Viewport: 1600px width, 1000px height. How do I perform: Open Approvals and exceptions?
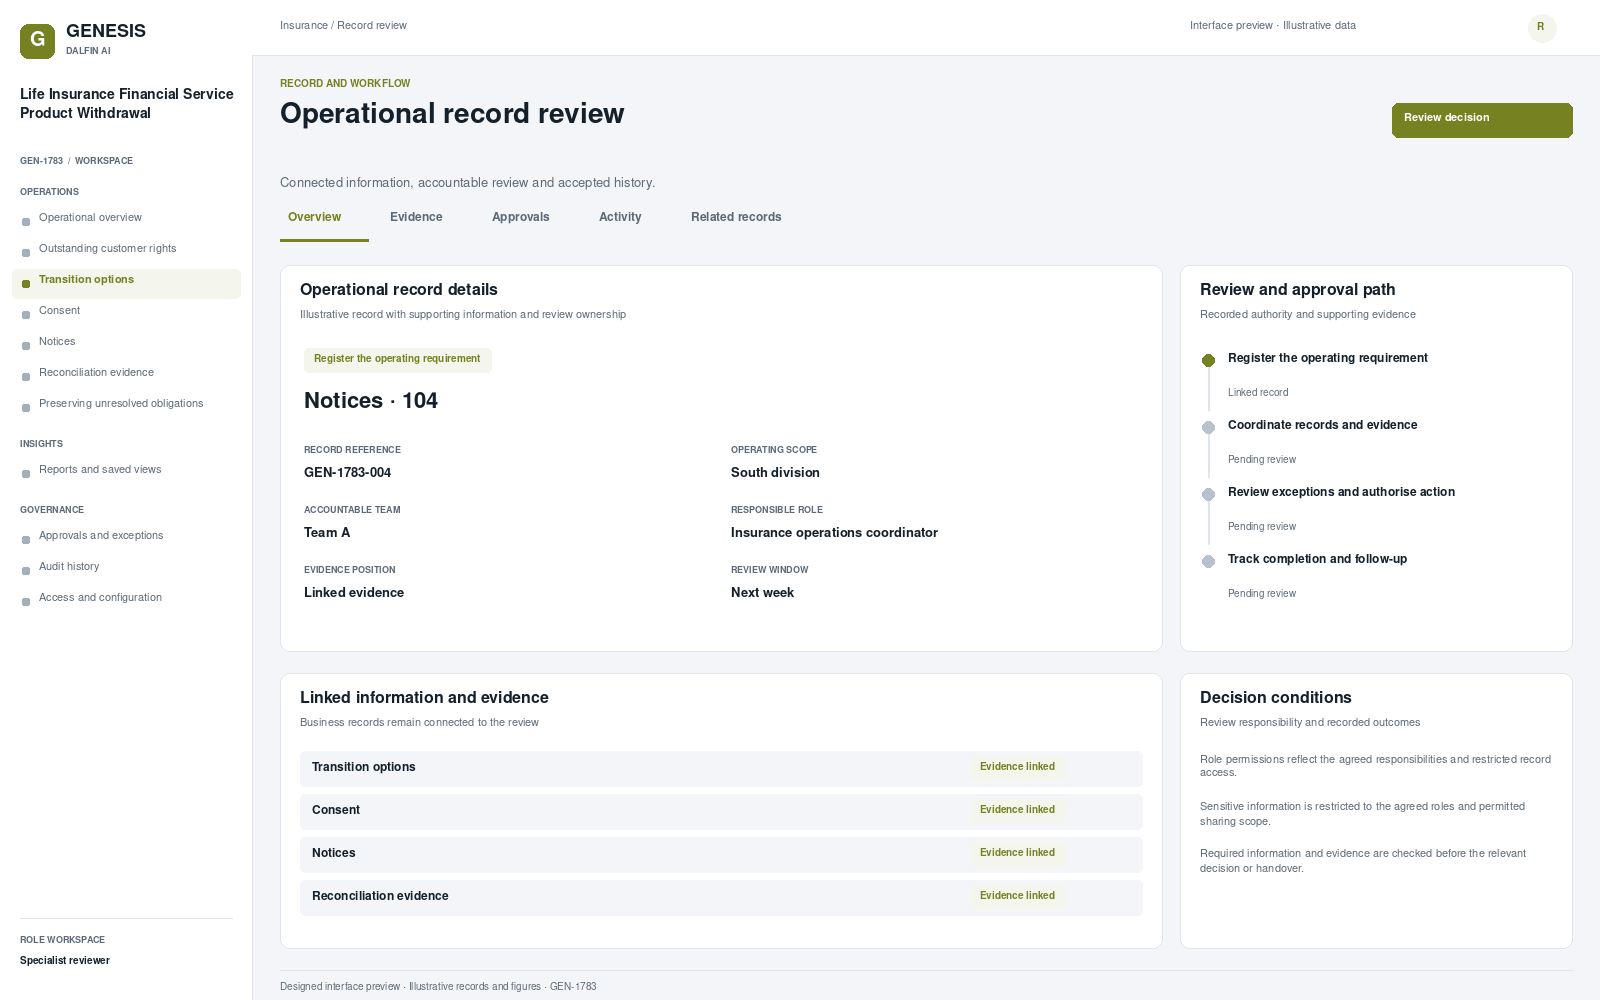point(126,536)
